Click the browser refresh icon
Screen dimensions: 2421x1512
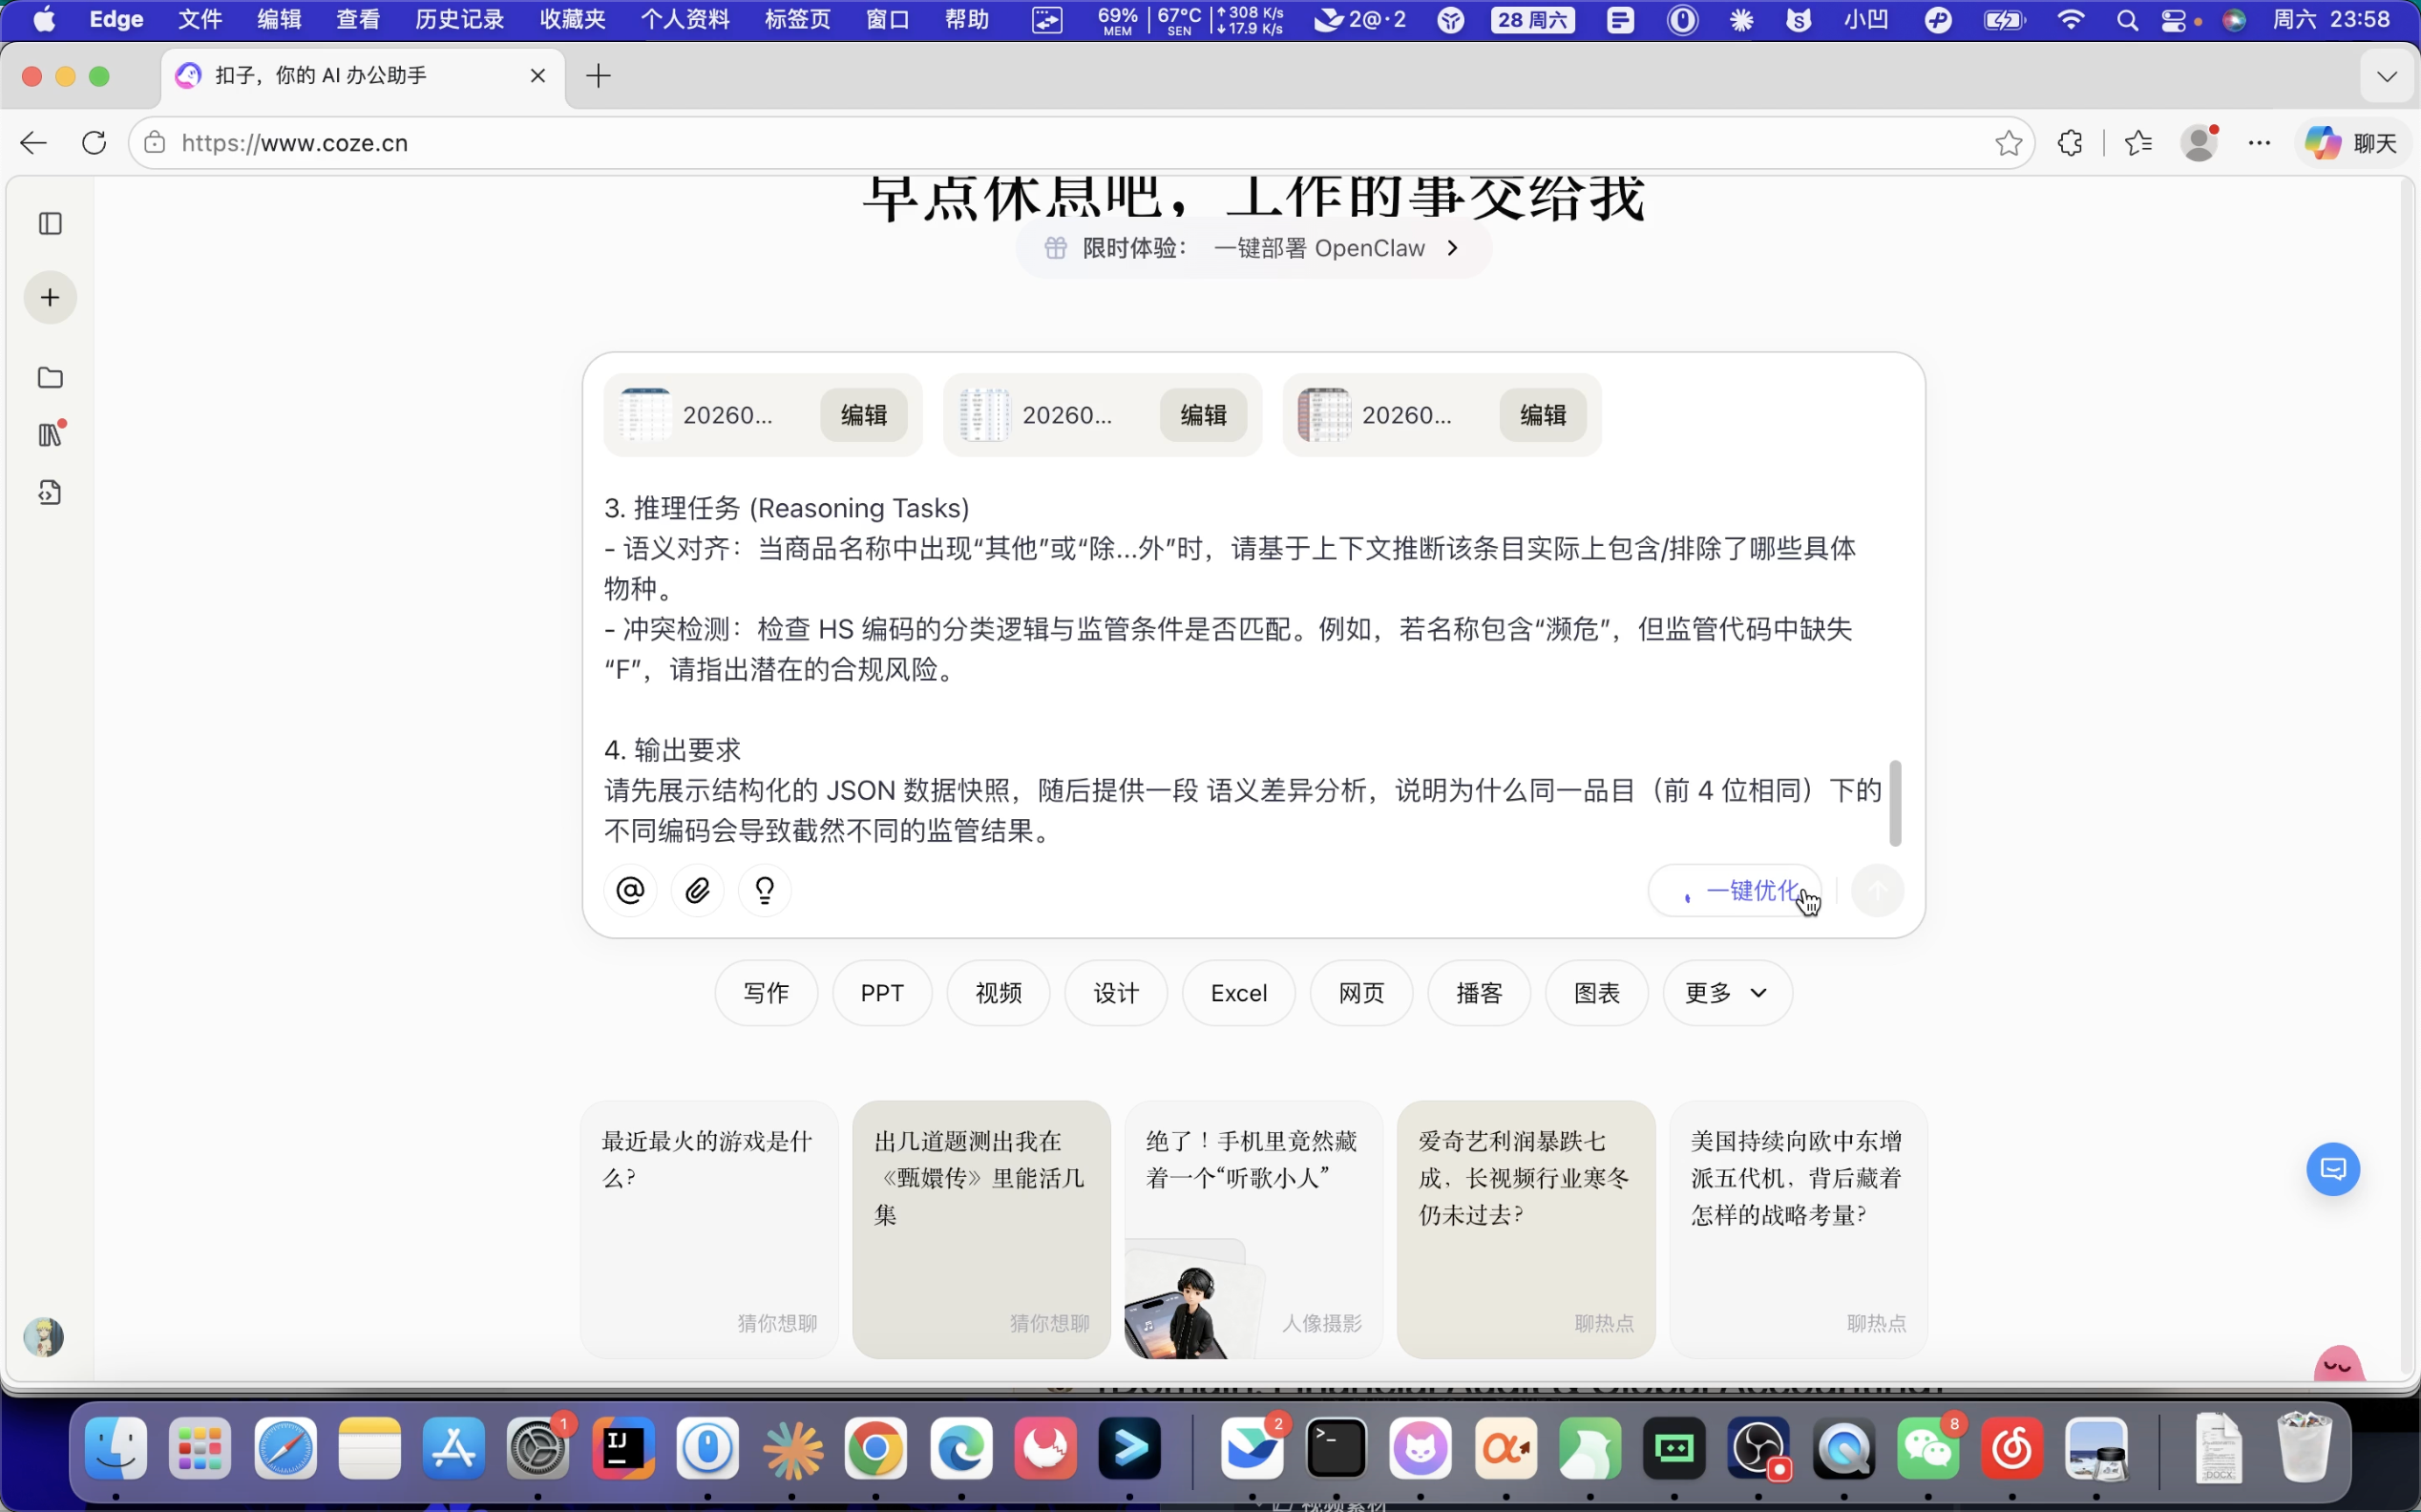pos(94,143)
